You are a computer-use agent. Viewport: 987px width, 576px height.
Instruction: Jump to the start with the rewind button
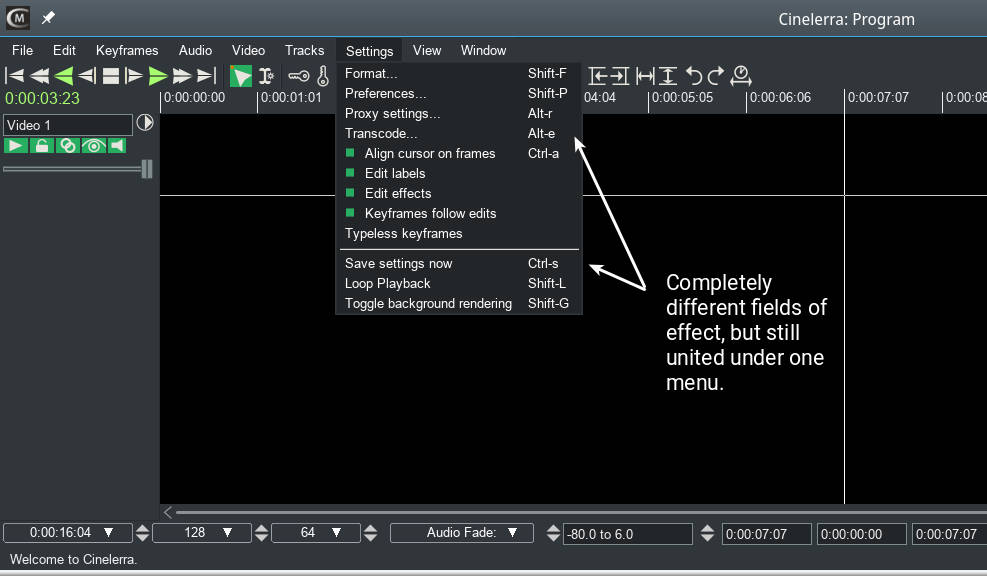tap(15, 76)
